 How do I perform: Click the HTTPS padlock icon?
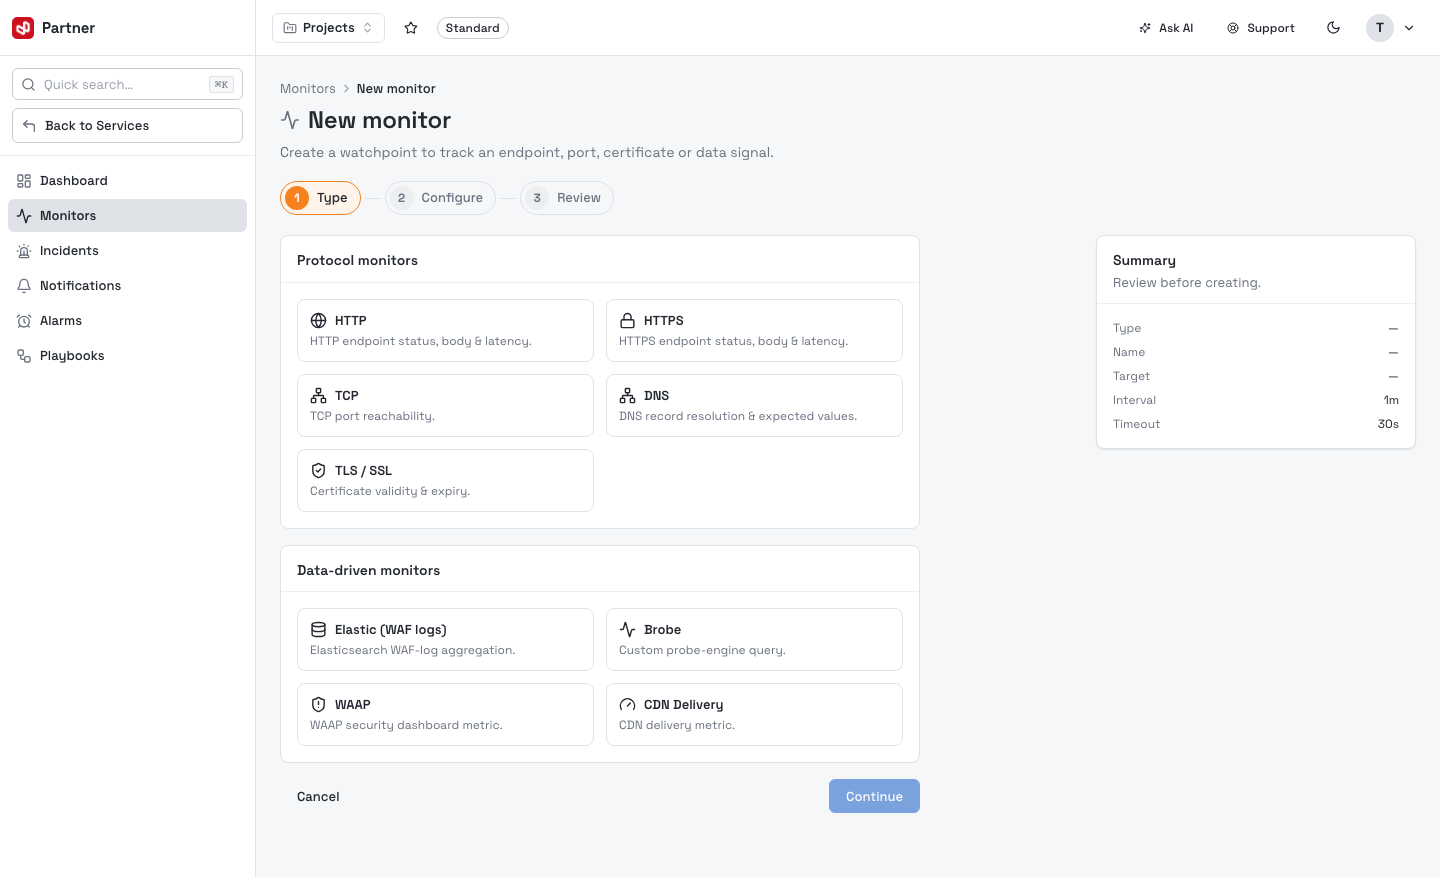pyautogui.click(x=627, y=320)
